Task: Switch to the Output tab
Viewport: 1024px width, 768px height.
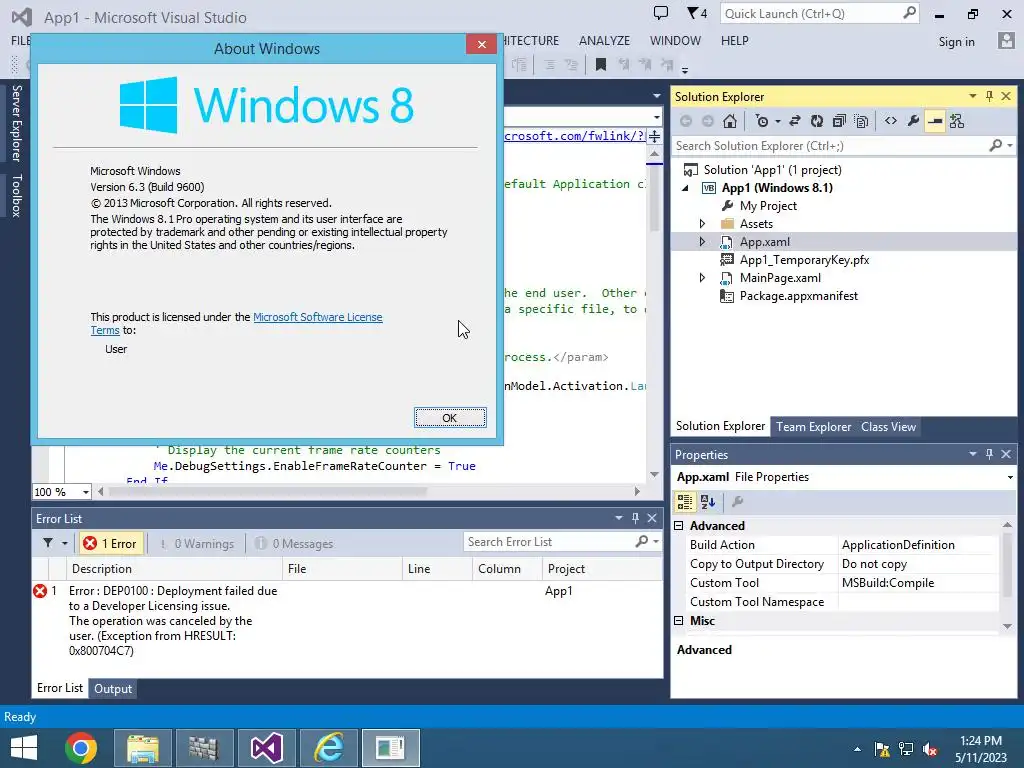Action: [x=113, y=688]
